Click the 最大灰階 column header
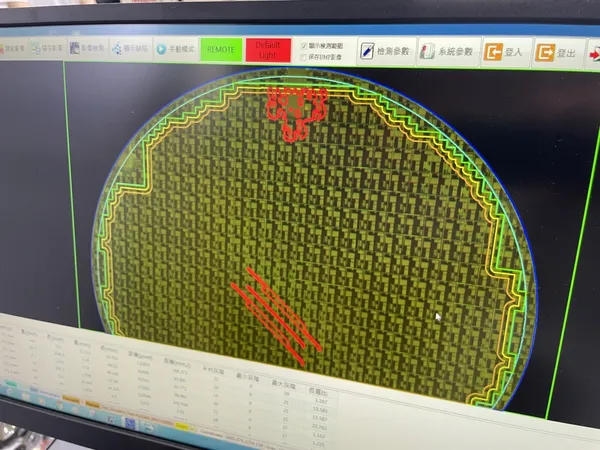 point(286,383)
